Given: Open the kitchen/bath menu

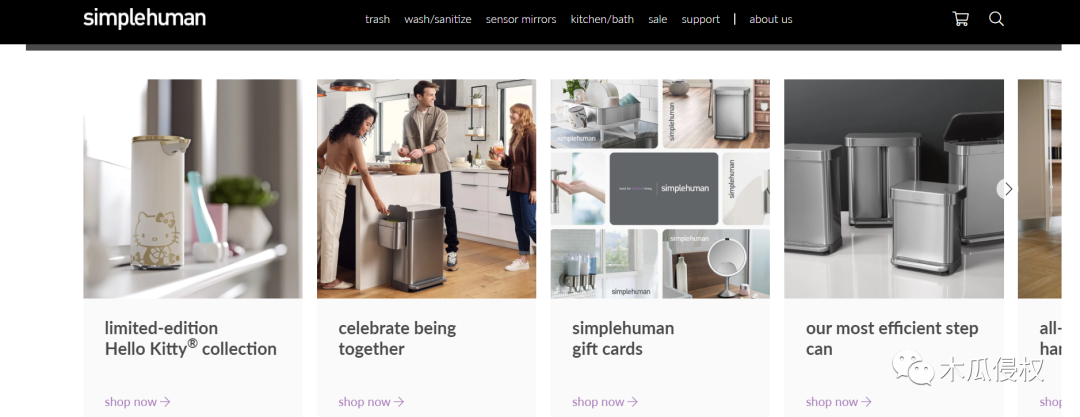Looking at the screenshot, I should point(602,19).
